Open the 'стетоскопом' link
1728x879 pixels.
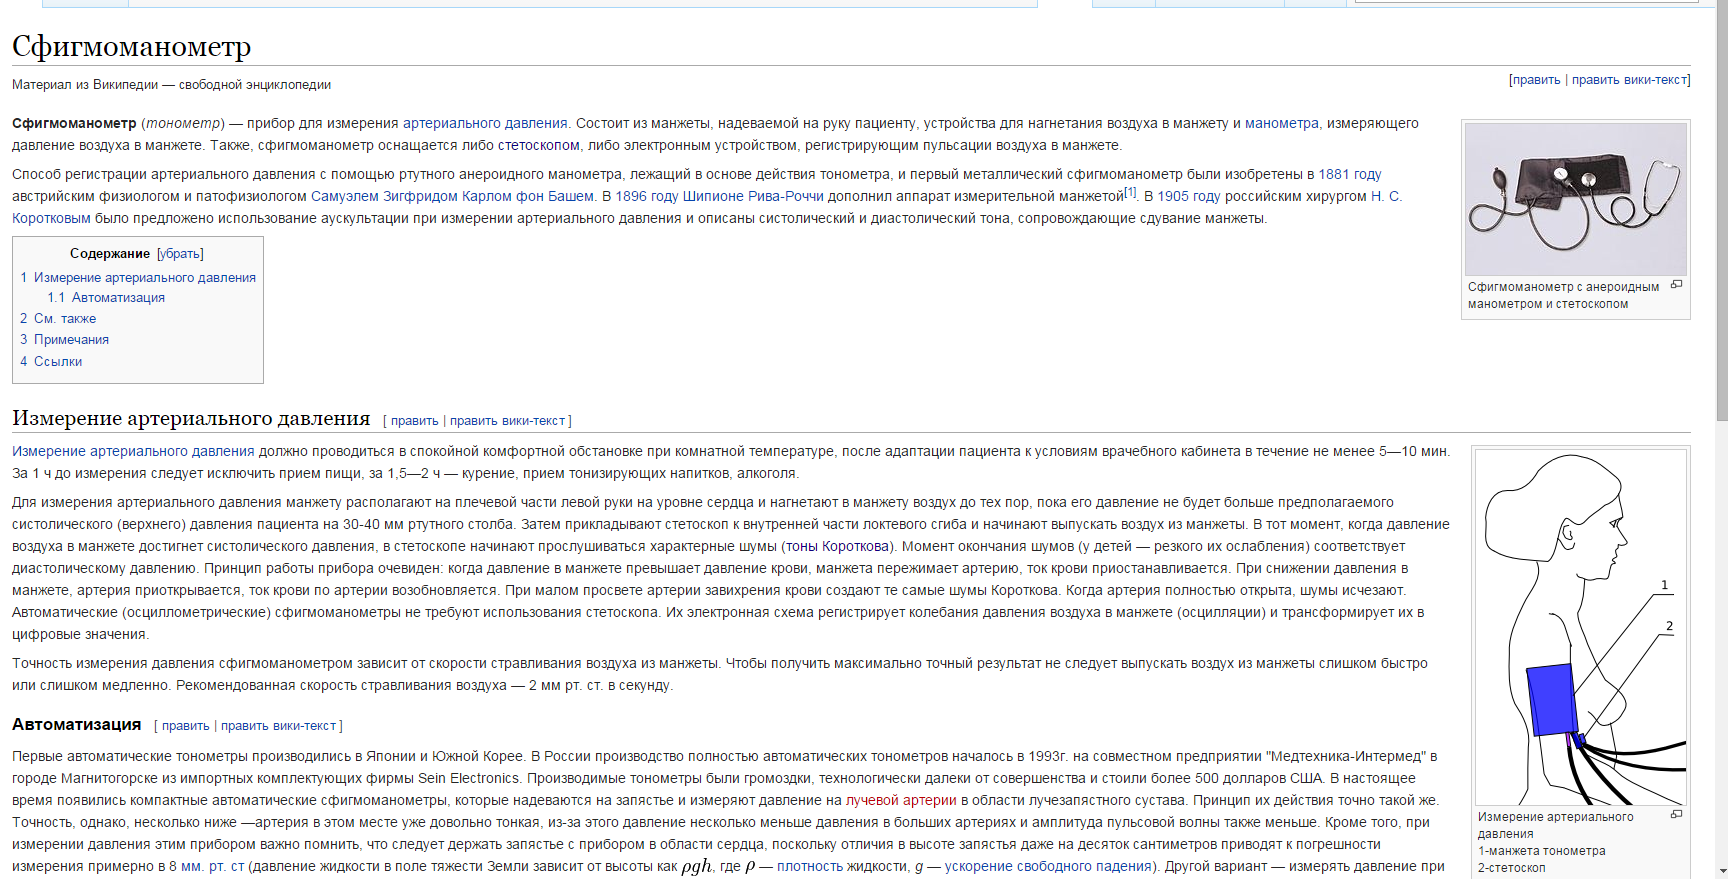538,146
